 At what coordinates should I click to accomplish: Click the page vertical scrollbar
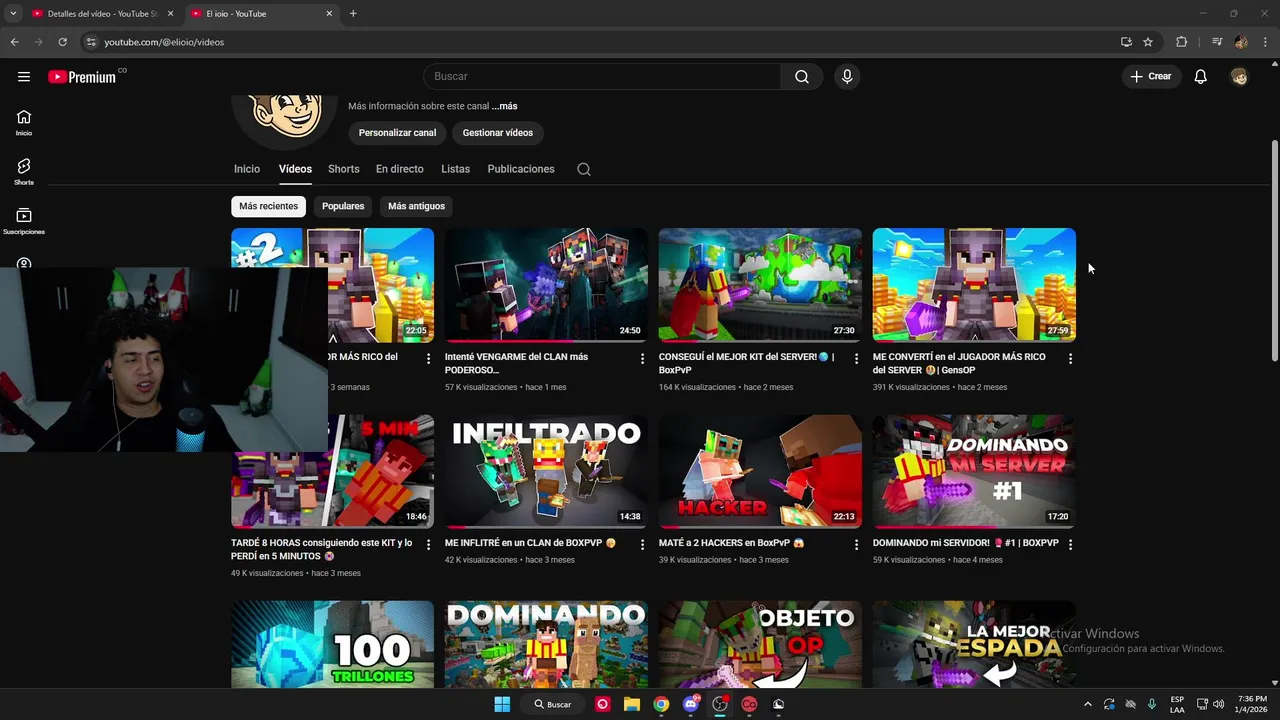1274,250
